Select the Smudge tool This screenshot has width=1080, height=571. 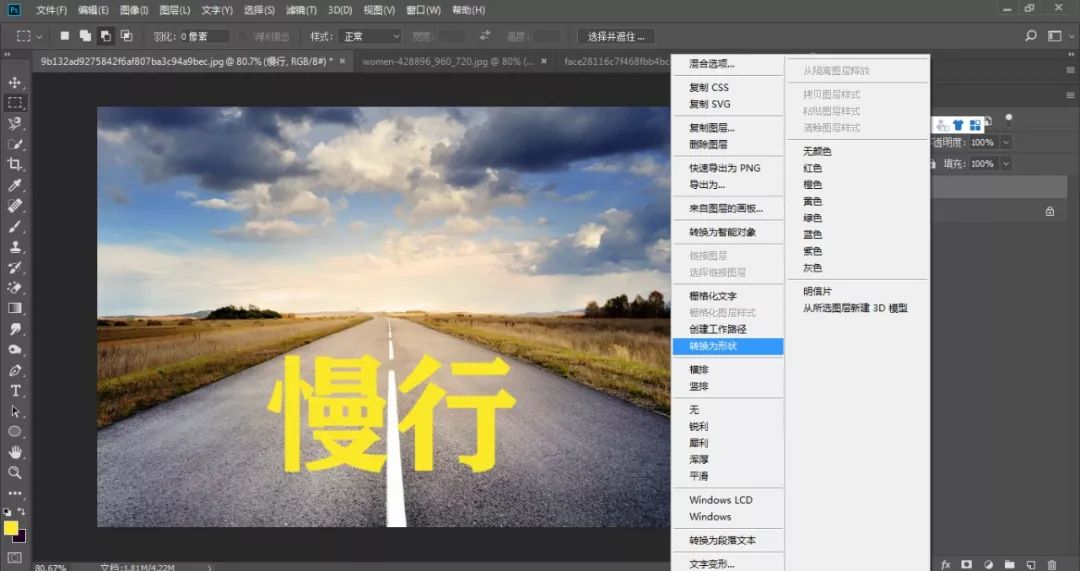pyautogui.click(x=14, y=329)
